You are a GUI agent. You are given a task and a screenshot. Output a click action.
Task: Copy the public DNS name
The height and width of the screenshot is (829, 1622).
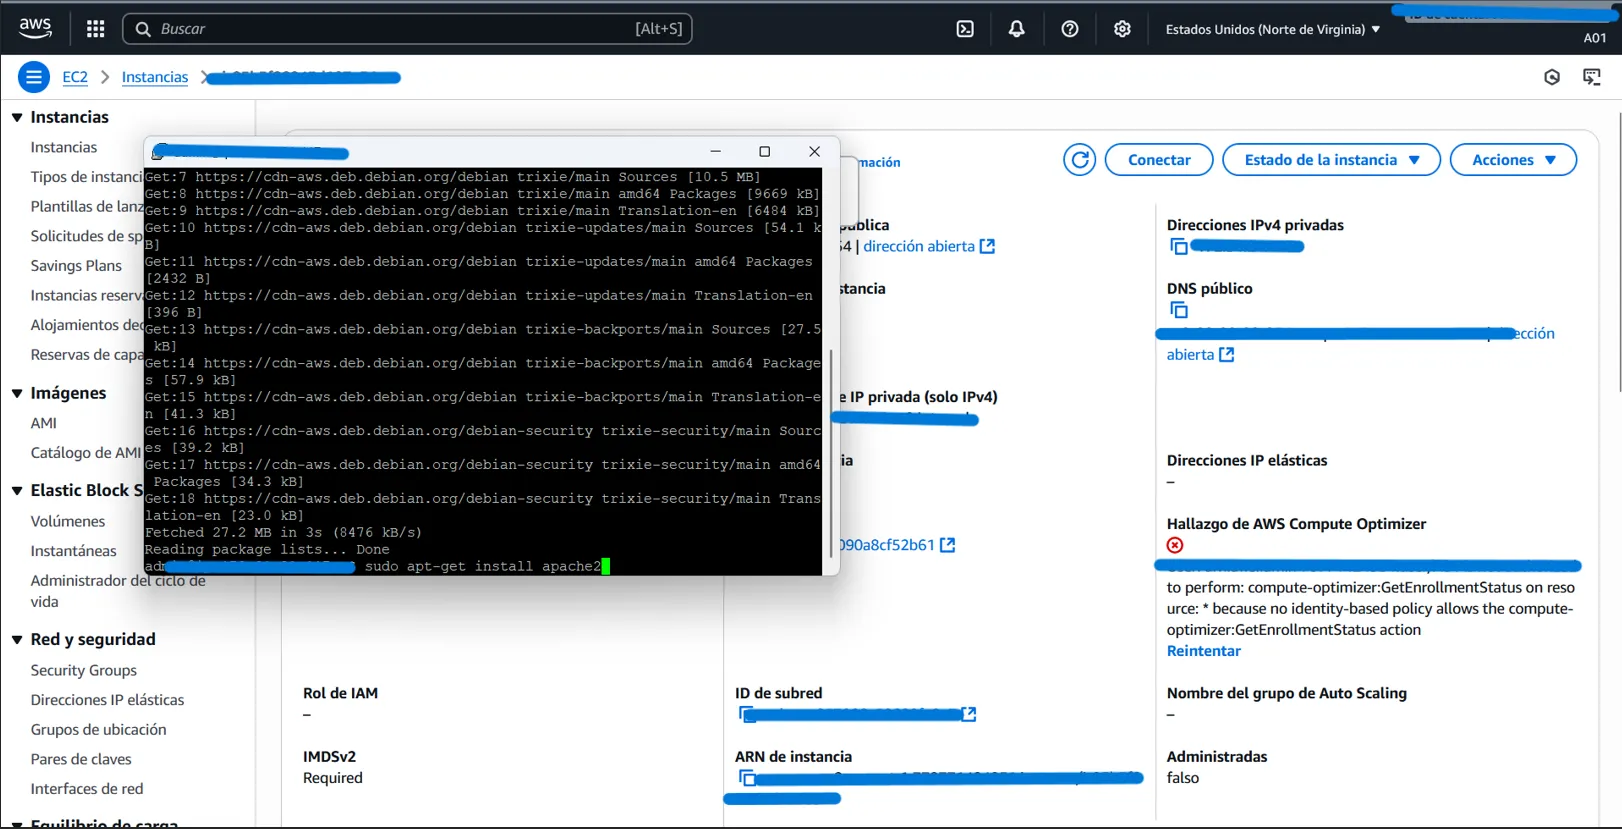pyautogui.click(x=1178, y=311)
